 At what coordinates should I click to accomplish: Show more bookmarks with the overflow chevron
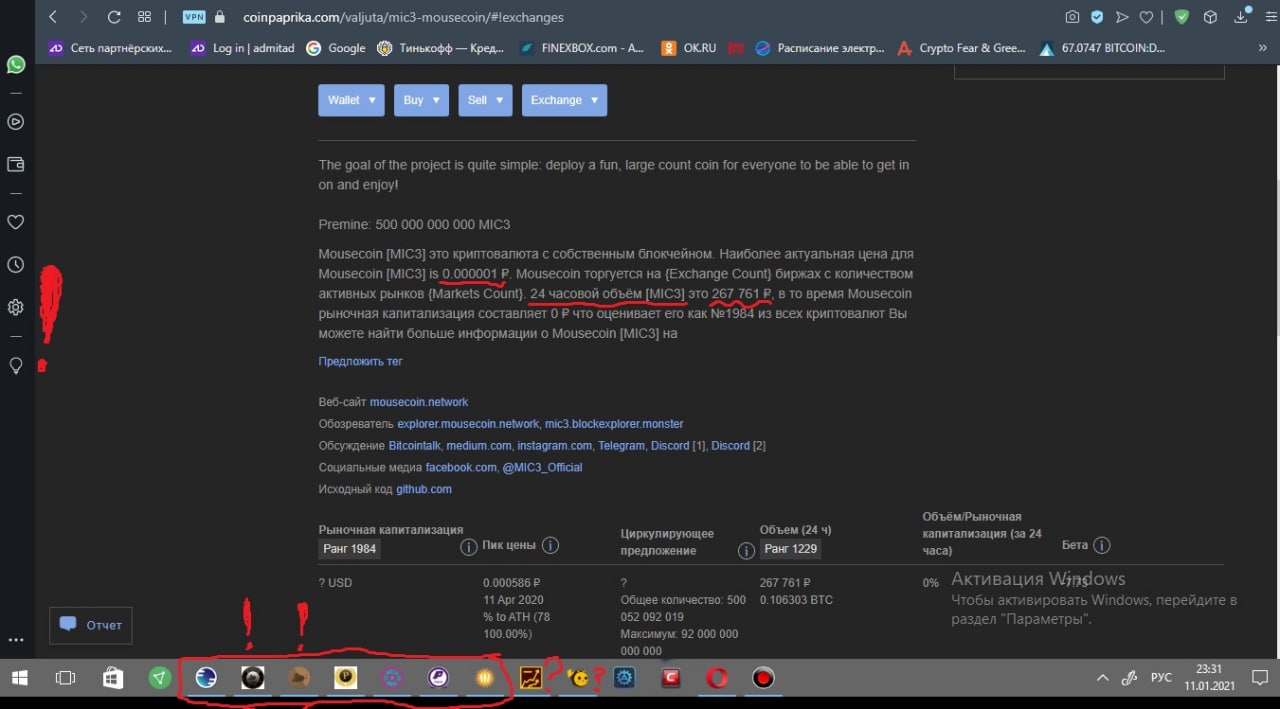pos(1262,48)
